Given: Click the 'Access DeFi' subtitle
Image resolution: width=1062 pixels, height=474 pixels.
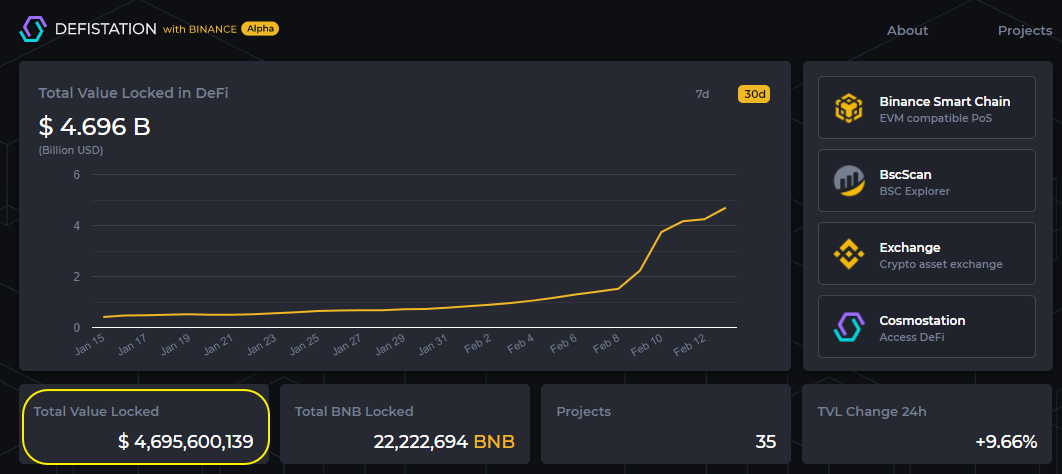Looking at the screenshot, I should (x=912, y=338).
